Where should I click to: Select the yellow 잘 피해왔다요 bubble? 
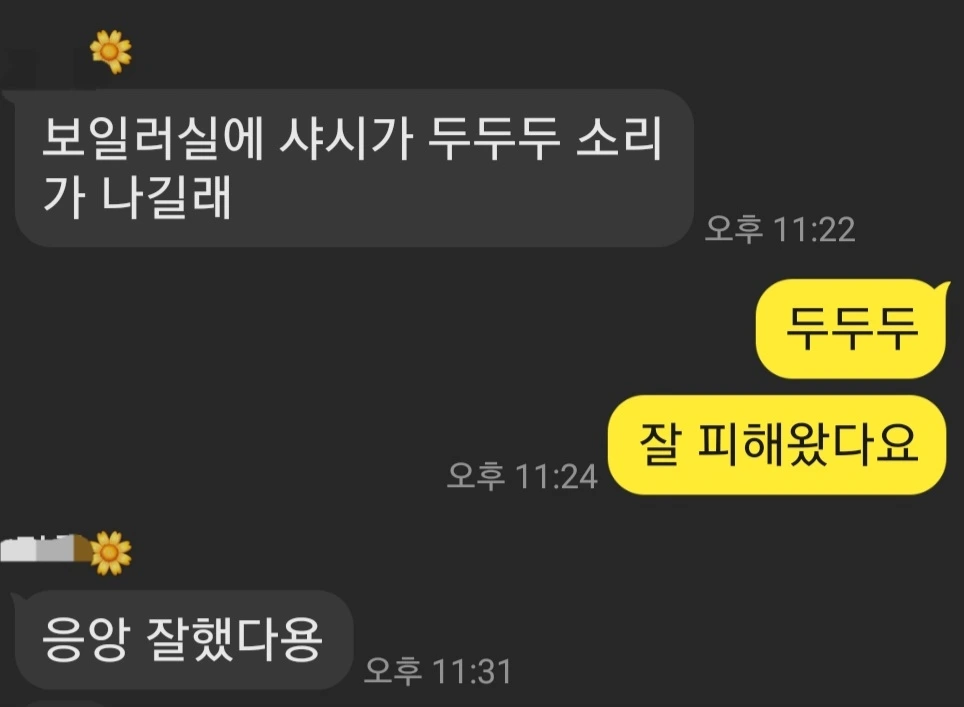pos(777,445)
